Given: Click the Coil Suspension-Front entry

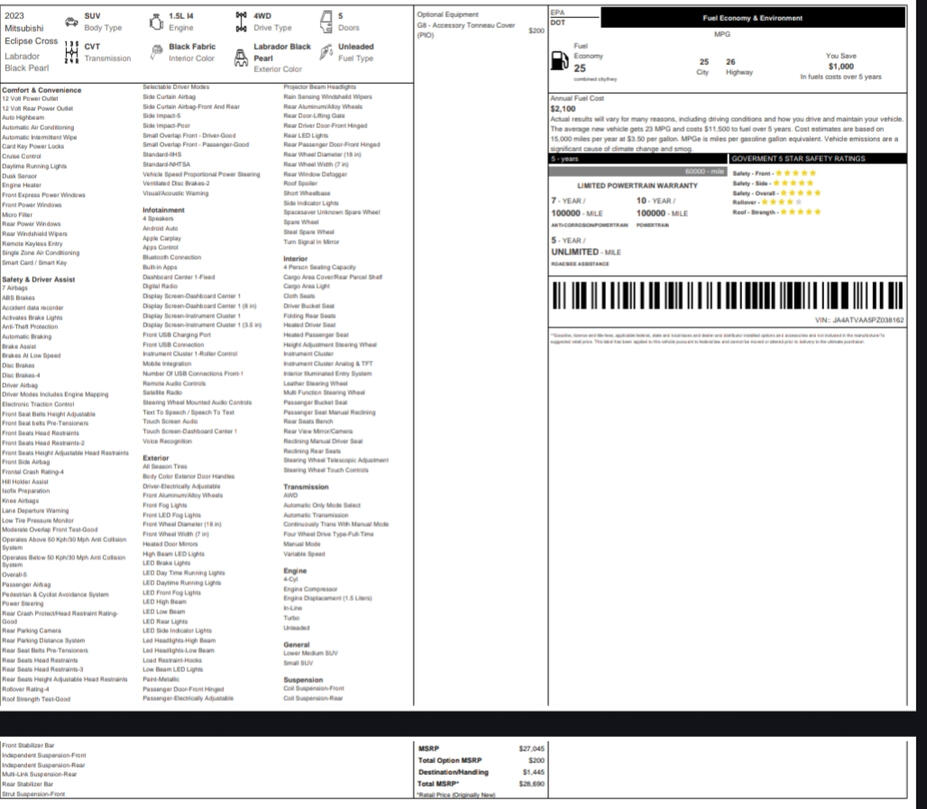Looking at the screenshot, I should click(x=313, y=688).
